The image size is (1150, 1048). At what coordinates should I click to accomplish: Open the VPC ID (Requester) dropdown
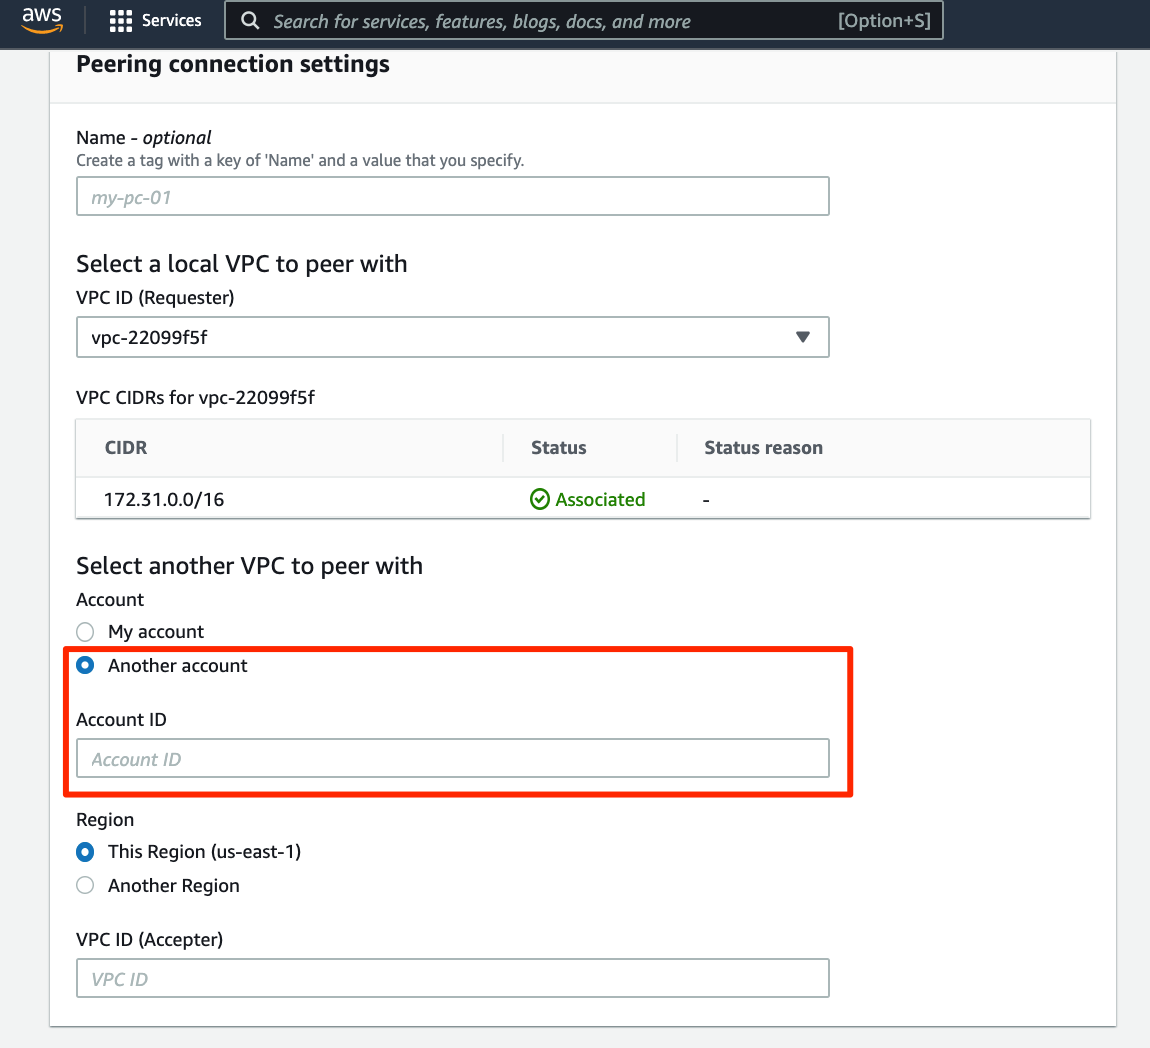[x=452, y=337]
